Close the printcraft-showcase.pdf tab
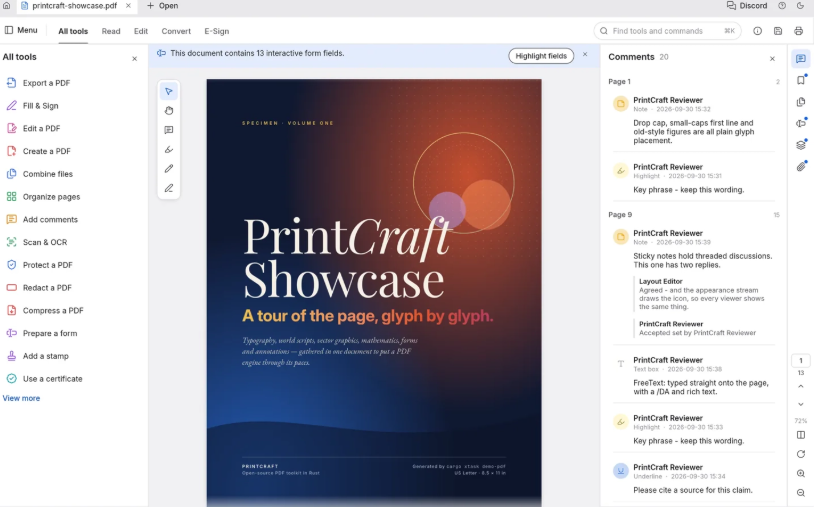The image size is (814, 519). [x=128, y=6]
